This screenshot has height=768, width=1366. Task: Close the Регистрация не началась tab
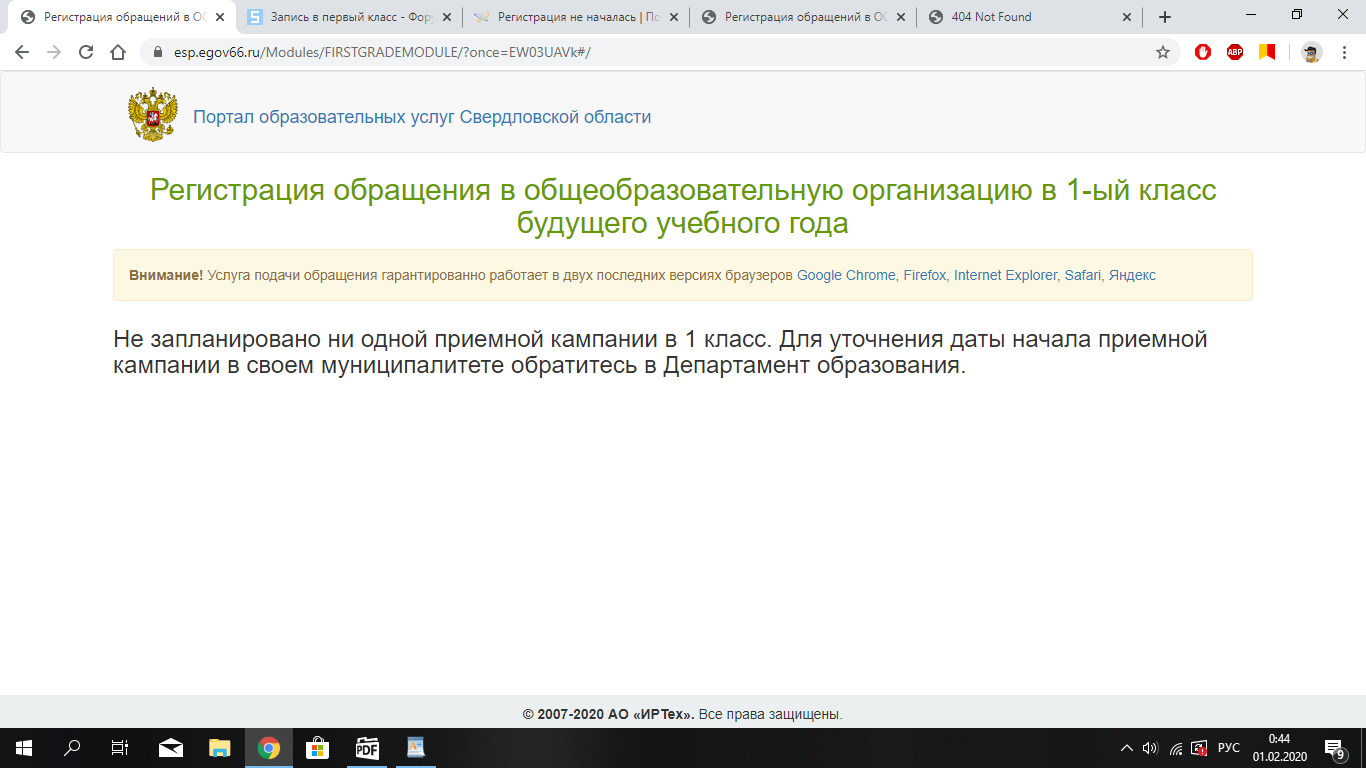[673, 17]
